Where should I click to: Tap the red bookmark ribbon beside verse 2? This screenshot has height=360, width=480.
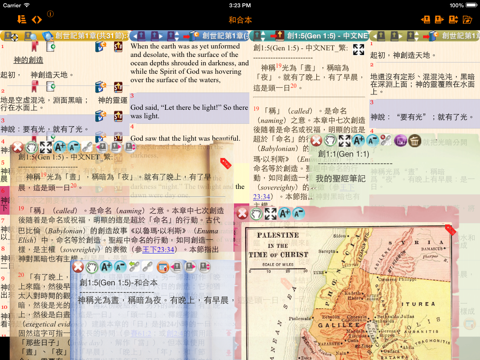tap(34, 87)
